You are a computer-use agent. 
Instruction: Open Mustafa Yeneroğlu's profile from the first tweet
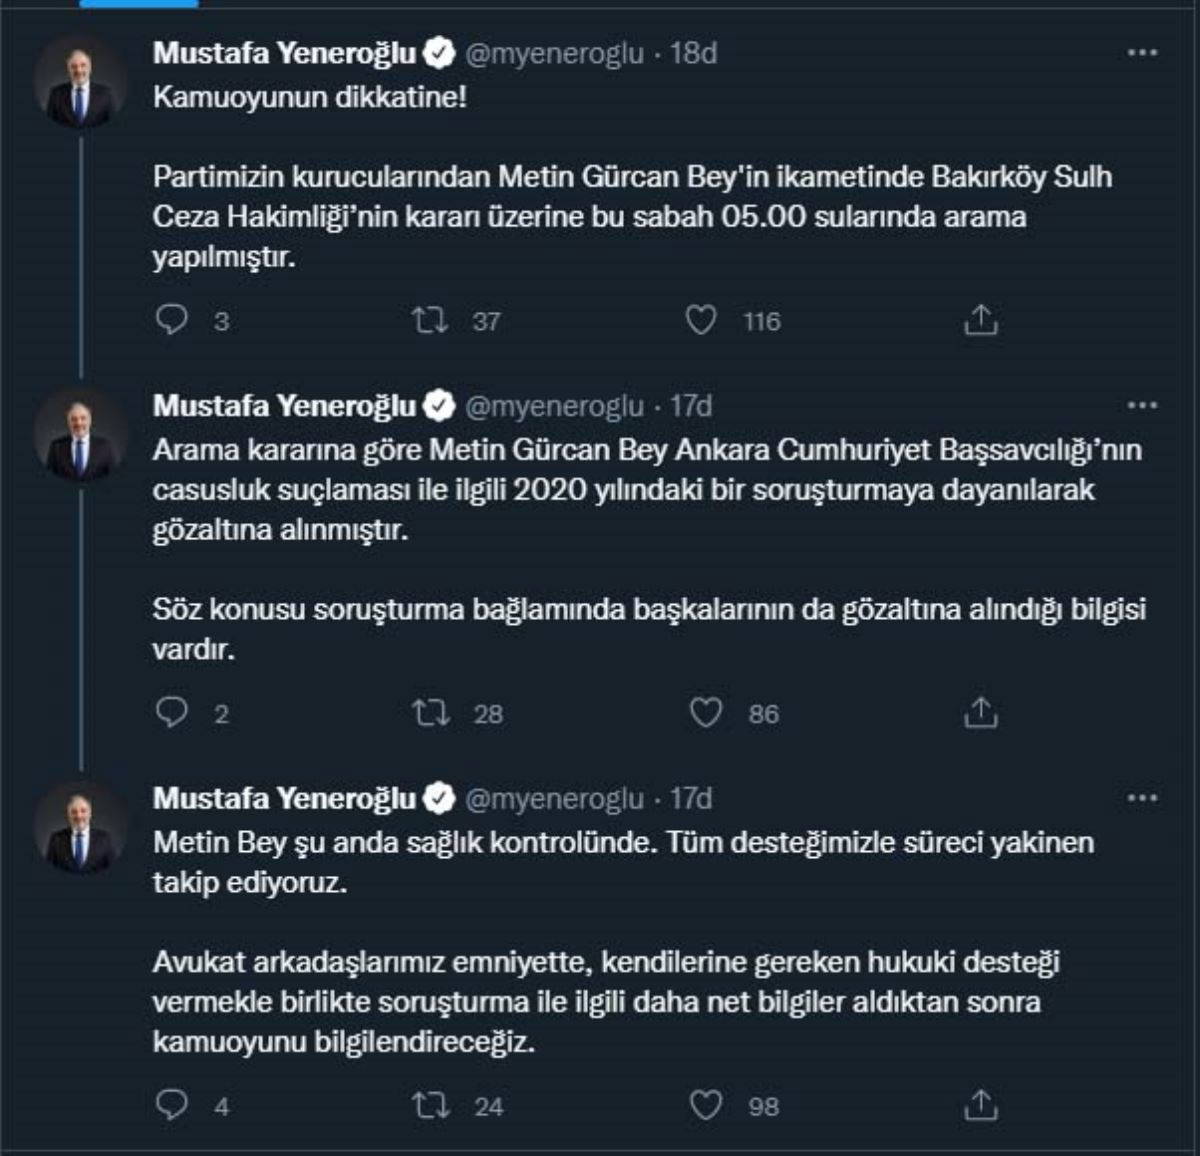click(284, 53)
